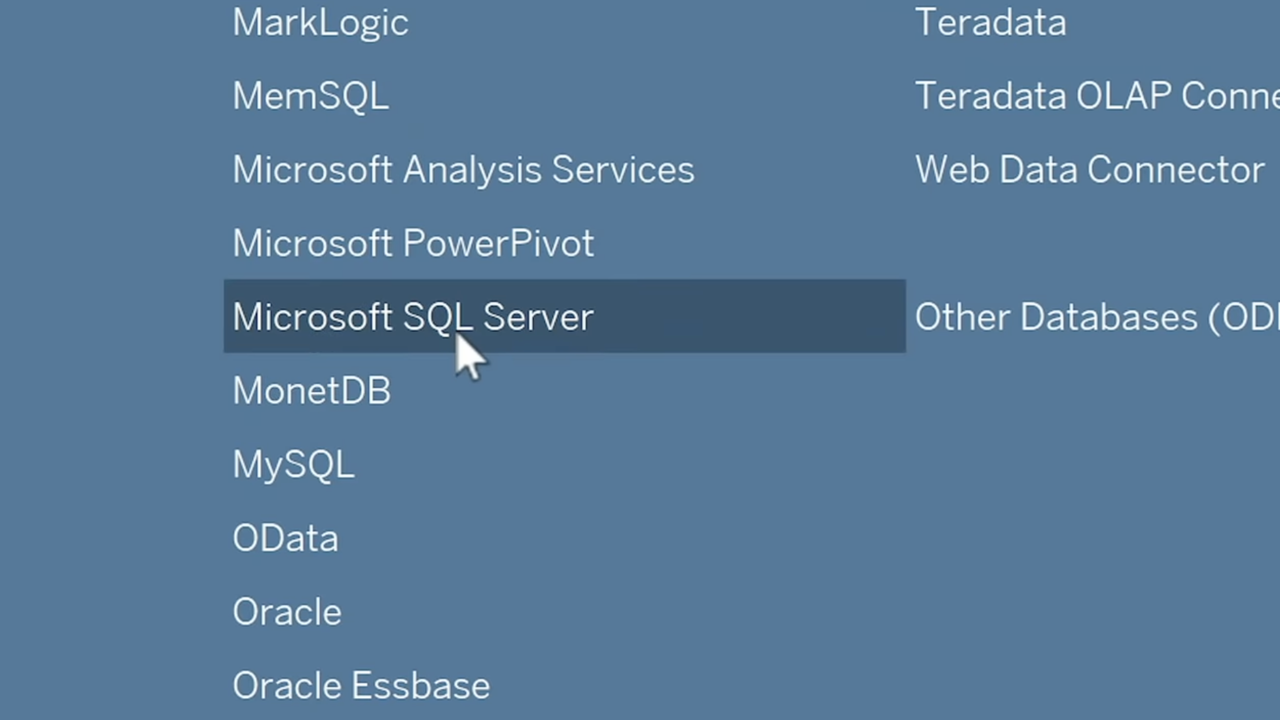Choose Microsoft PowerPivot data source
Viewport: 1280px width, 720px height.
(x=413, y=244)
